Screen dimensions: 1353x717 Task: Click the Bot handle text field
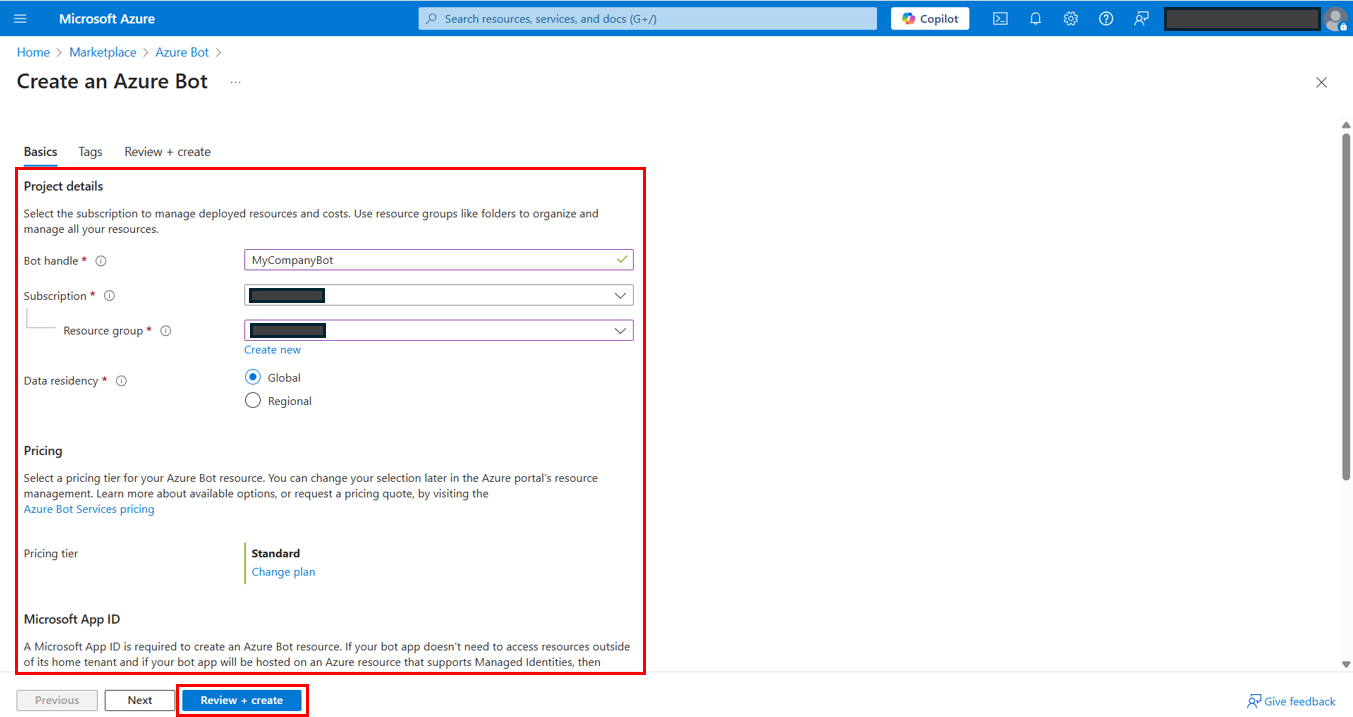(x=430, y=260)
